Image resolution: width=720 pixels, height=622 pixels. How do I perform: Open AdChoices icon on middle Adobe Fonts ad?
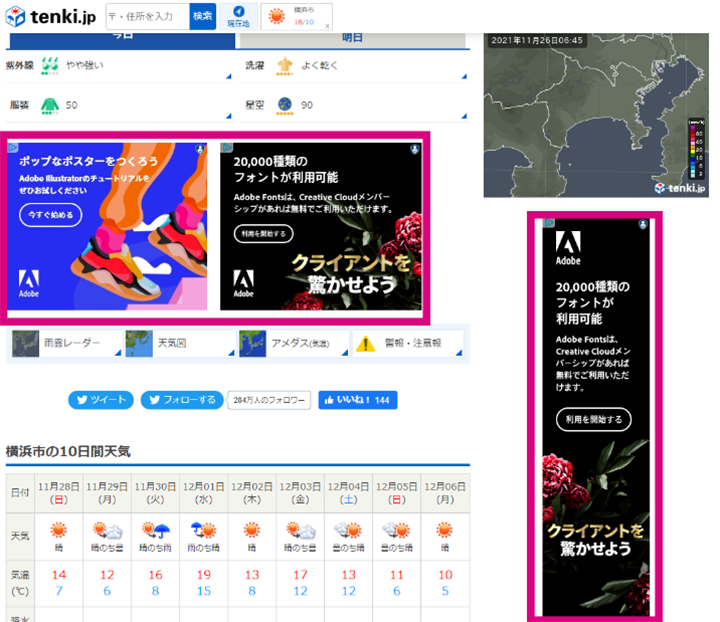[227, 147]
